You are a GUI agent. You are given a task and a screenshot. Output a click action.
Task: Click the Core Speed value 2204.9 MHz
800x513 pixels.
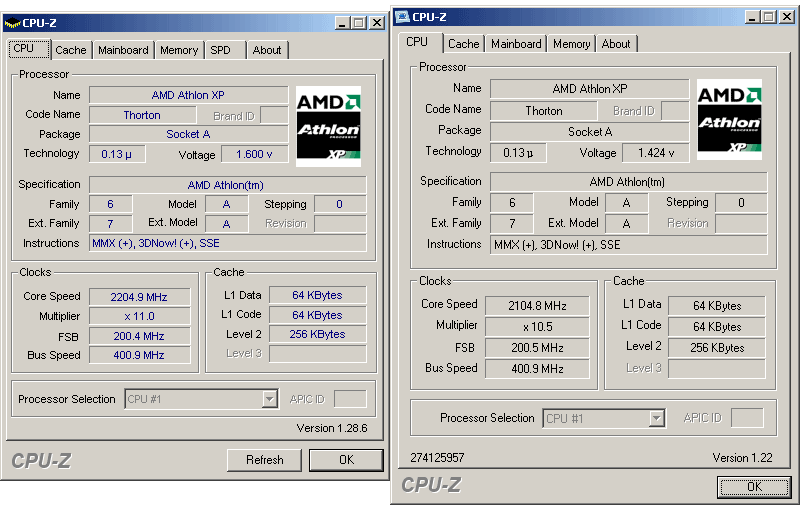pos(139,297)
